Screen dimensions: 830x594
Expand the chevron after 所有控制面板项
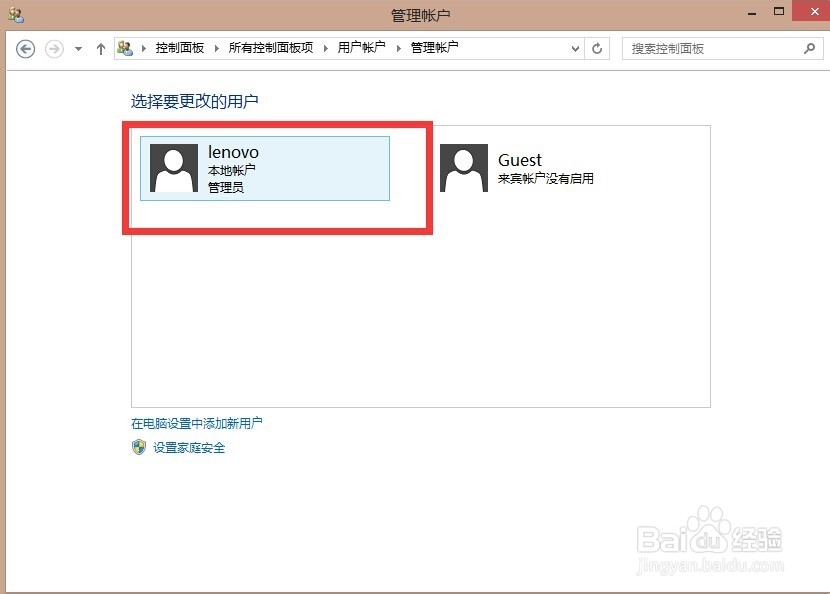point(326,48)
